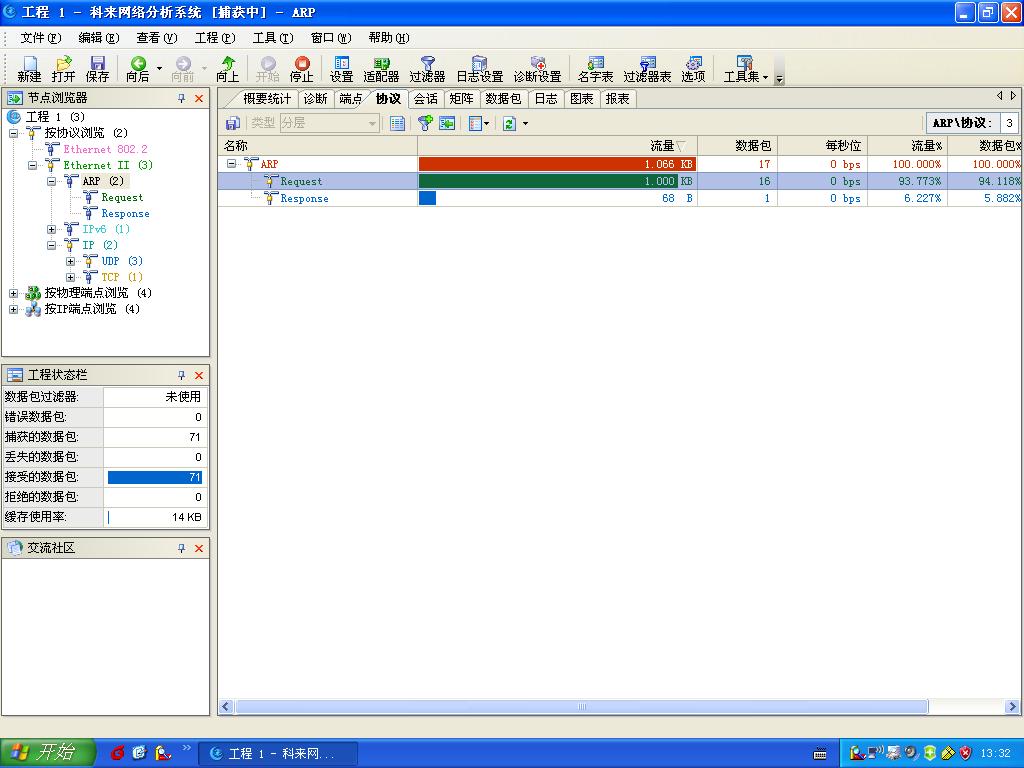Image resolution: width=1024 pixels, height=768 pixels.
Task: Select the Response row in protocol table
Action: [304, 198]
